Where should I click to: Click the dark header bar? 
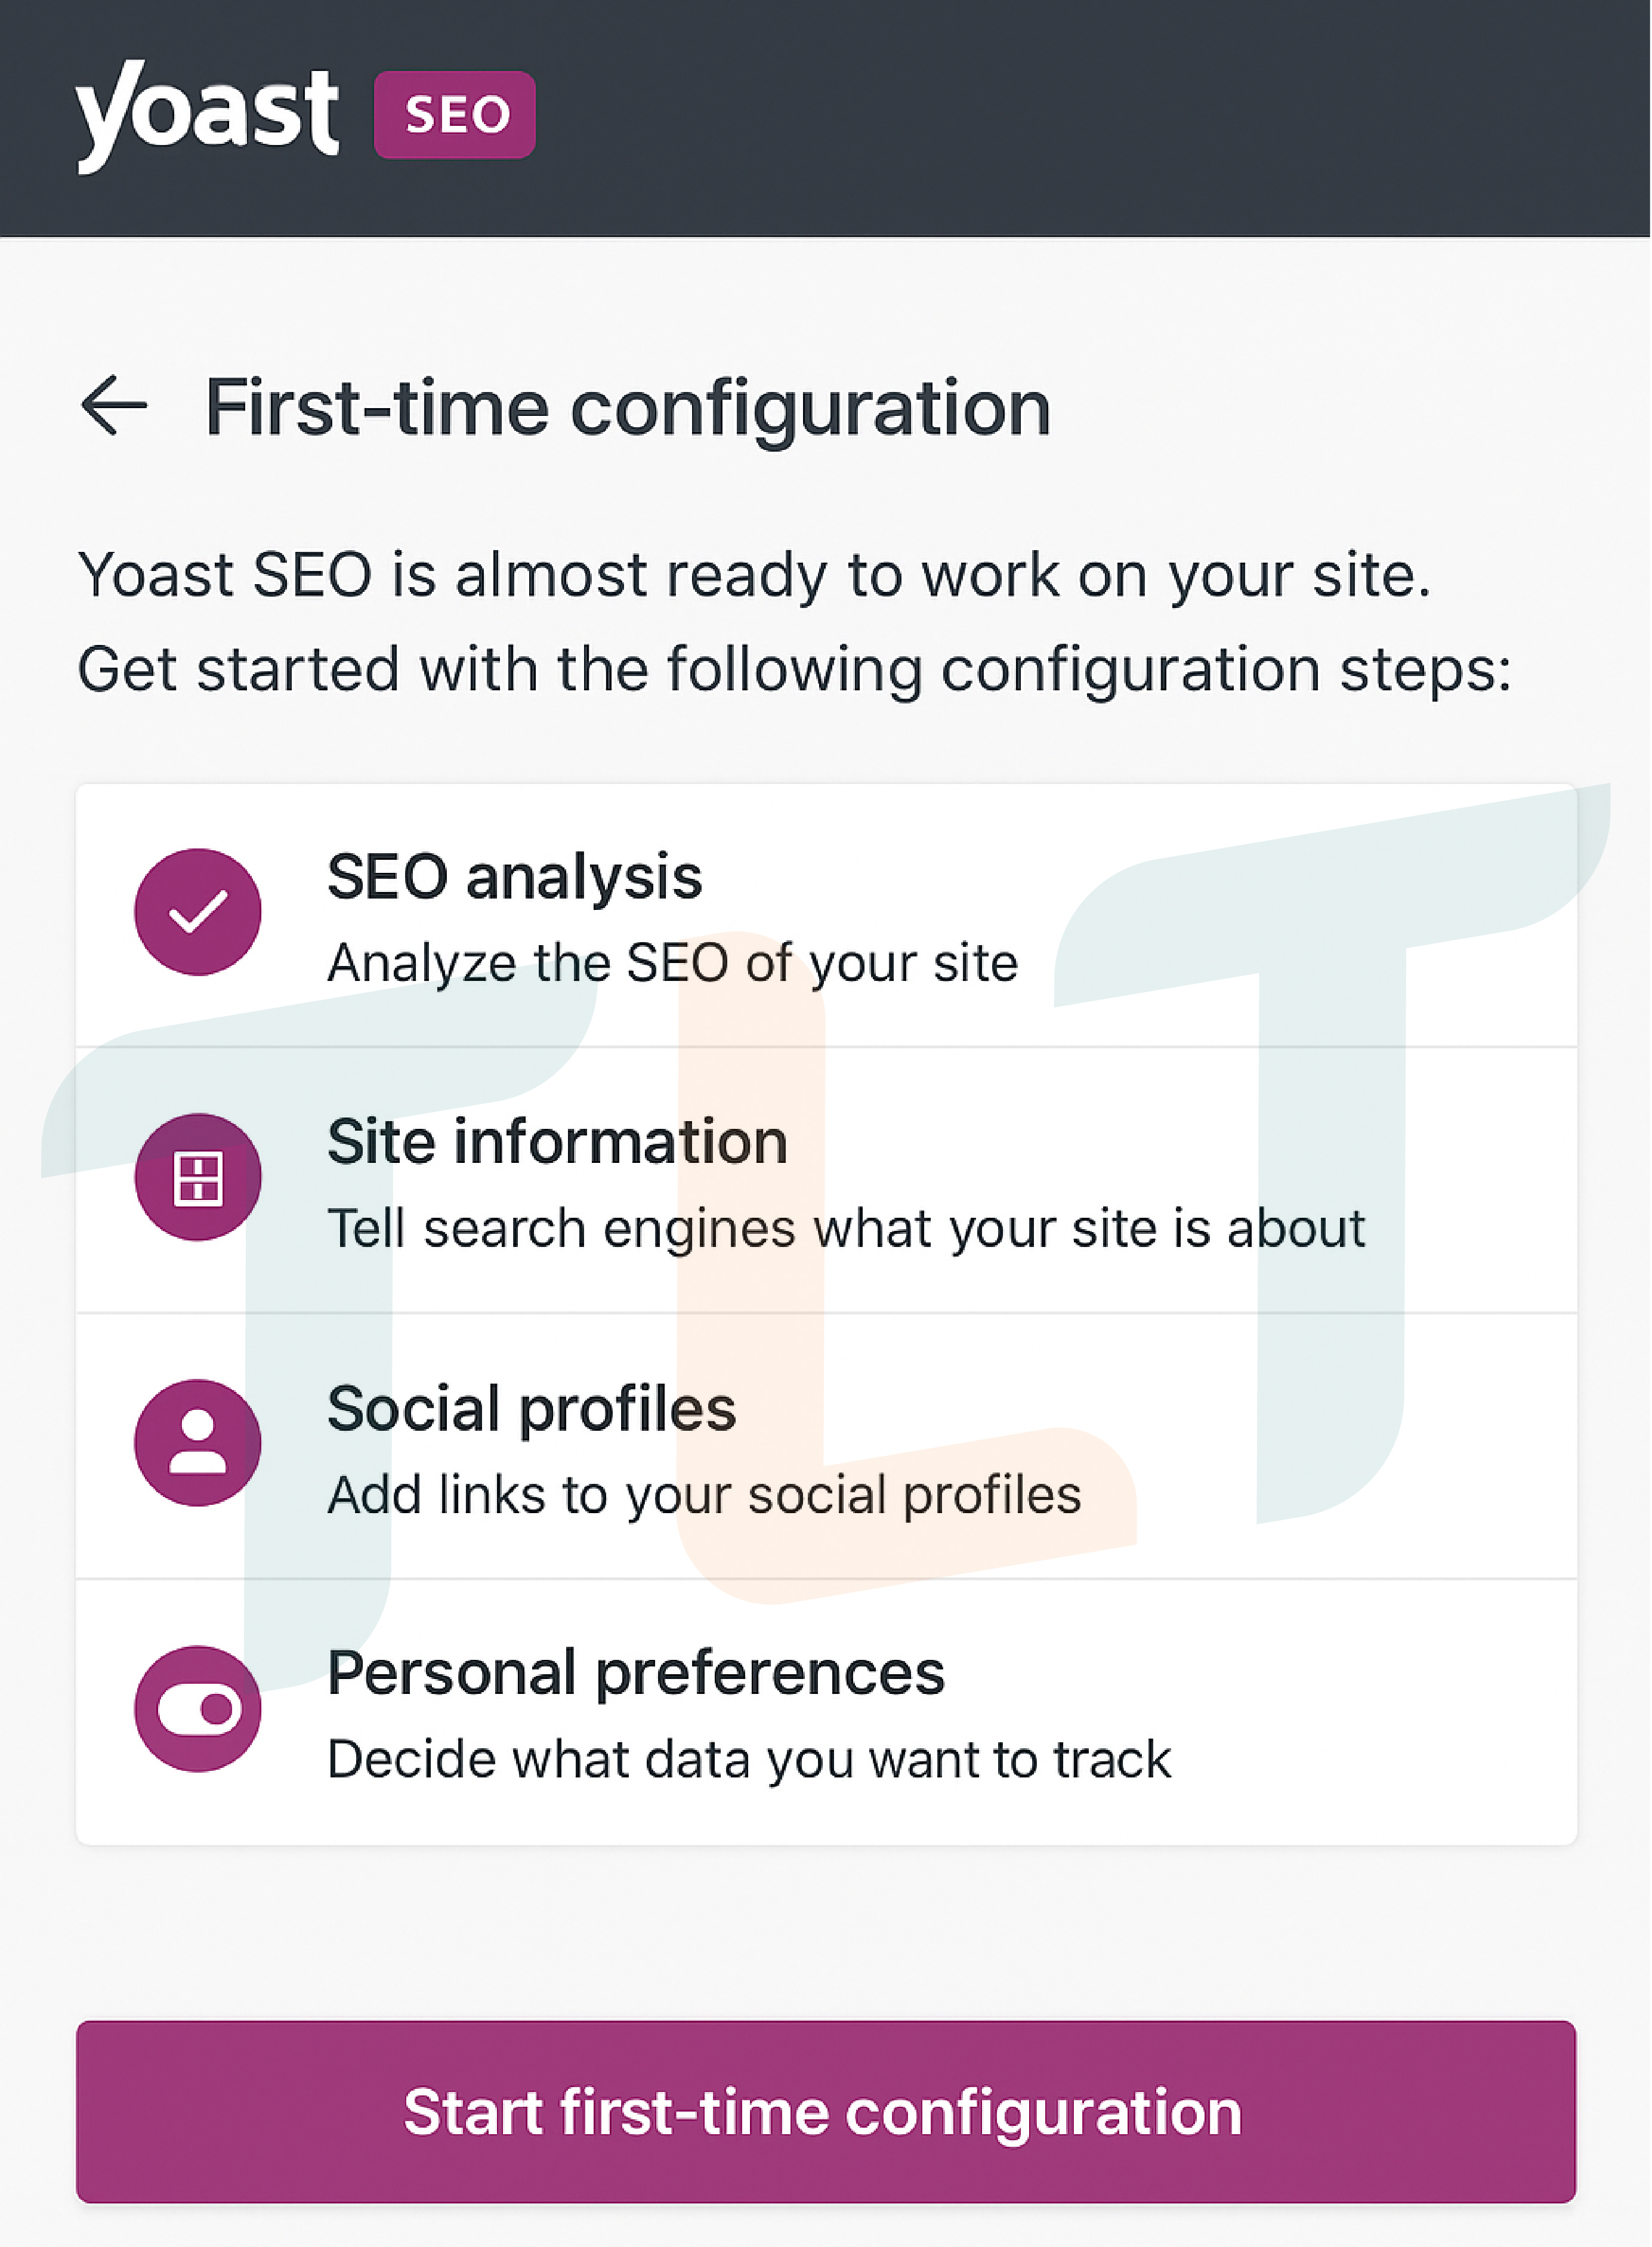click(826, 118)
